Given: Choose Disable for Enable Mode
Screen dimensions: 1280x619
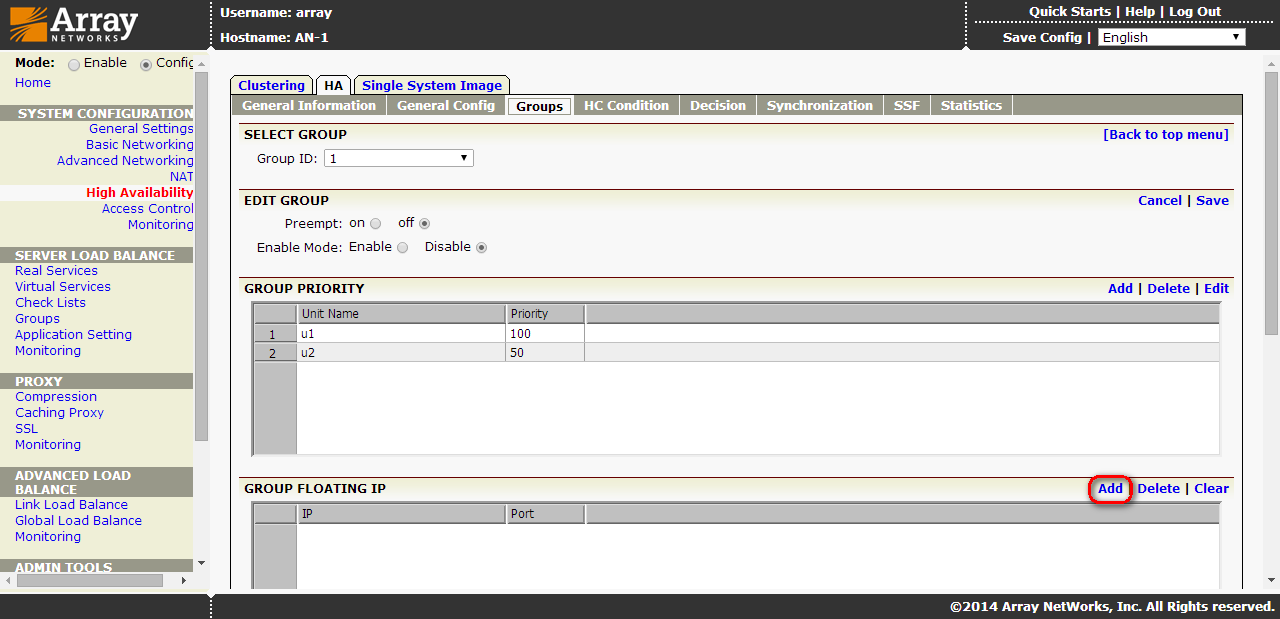Looking at the screenshot, I should pyautogui.click(x=481, y=248).
